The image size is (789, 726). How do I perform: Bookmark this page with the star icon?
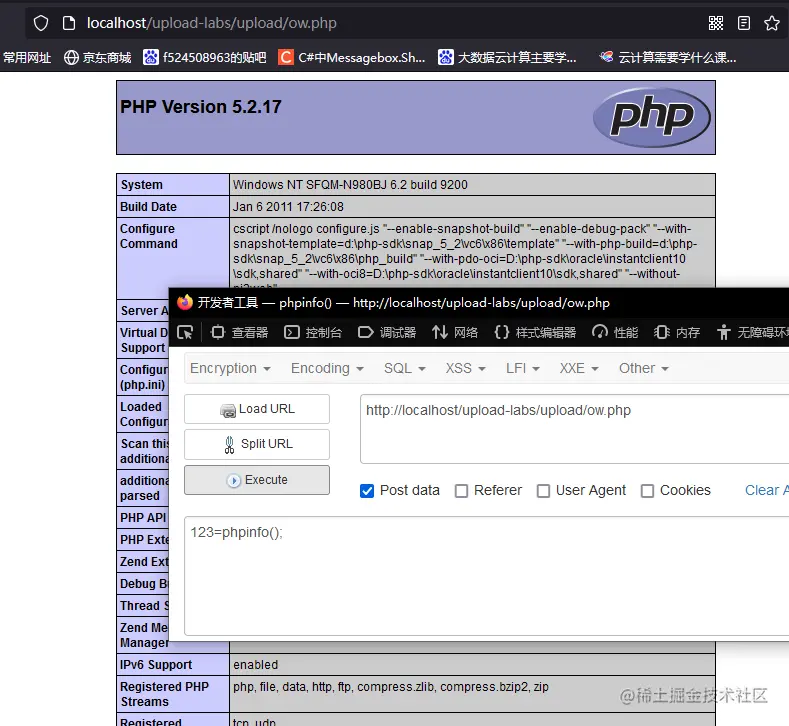[772, 23]
